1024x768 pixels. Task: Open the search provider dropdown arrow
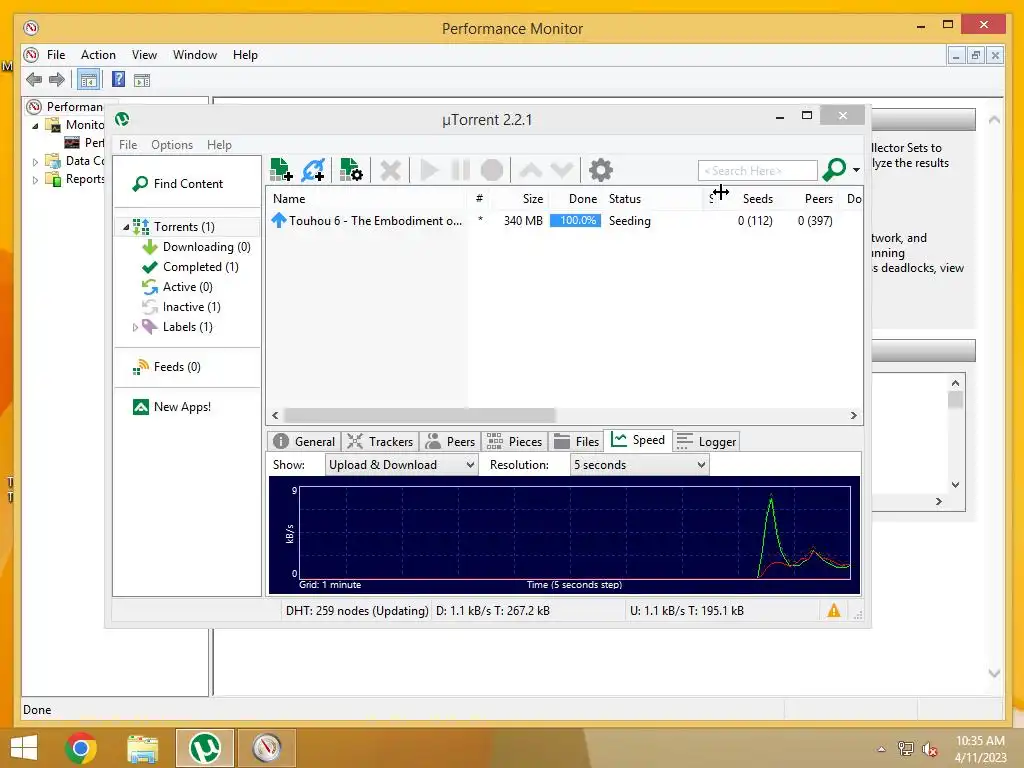pos(856,170)
